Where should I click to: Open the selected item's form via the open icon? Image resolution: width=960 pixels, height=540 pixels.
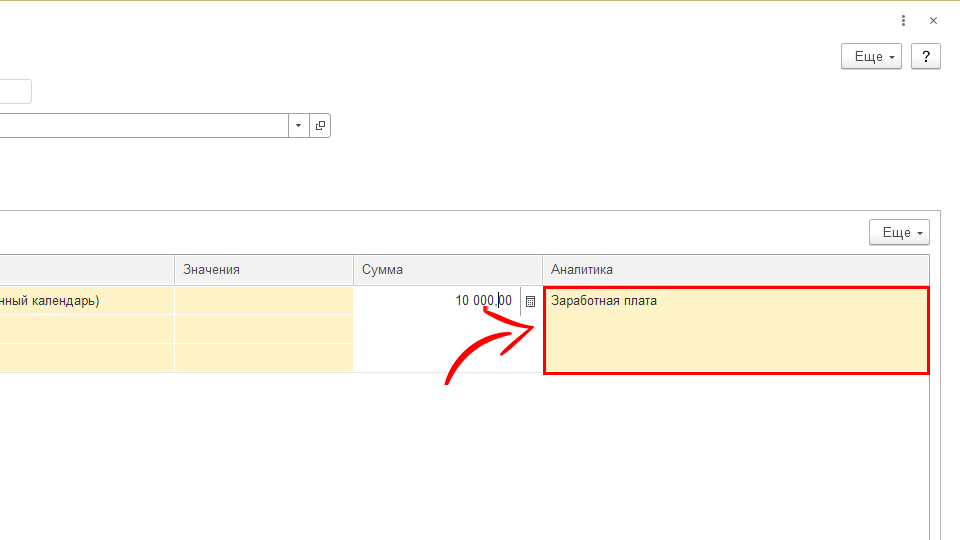(x=320, y=126)
